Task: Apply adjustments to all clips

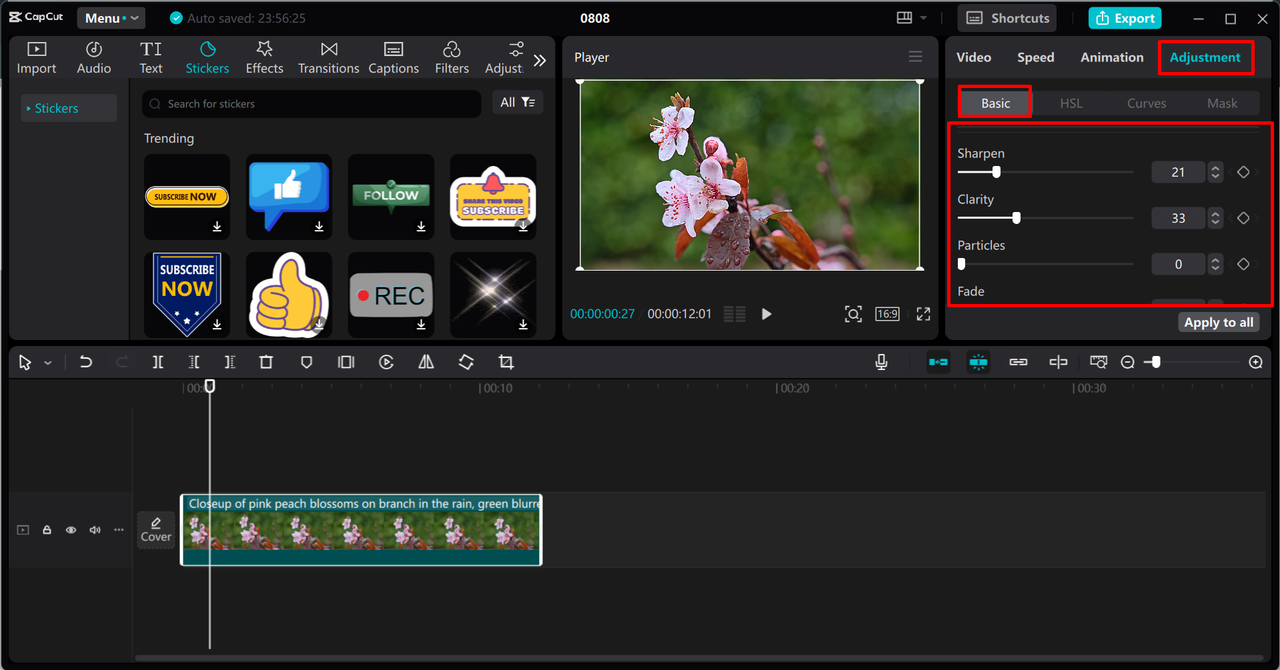Action: pos(1218,322)
